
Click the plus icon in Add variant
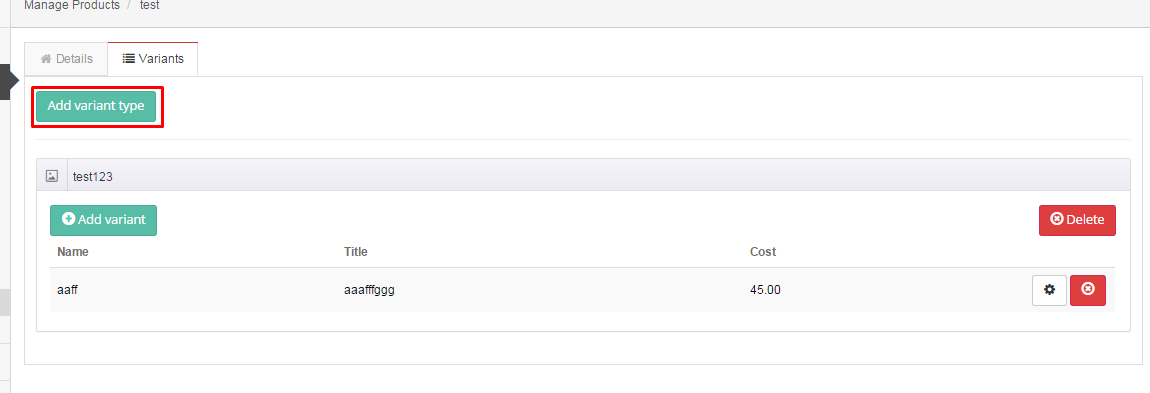tap(69, 218)
